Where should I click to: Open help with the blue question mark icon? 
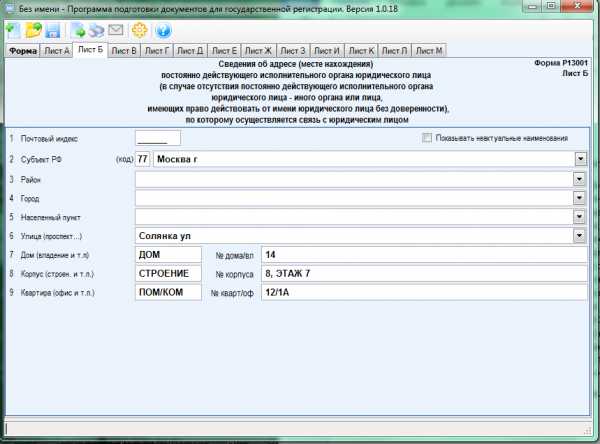[x=163, y=31]
